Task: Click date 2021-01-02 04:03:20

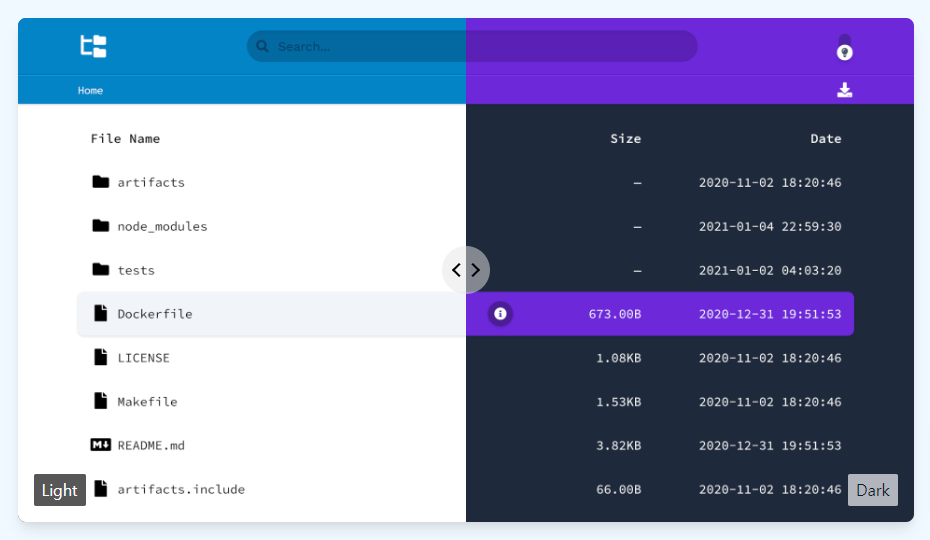Action: [770, 270]
